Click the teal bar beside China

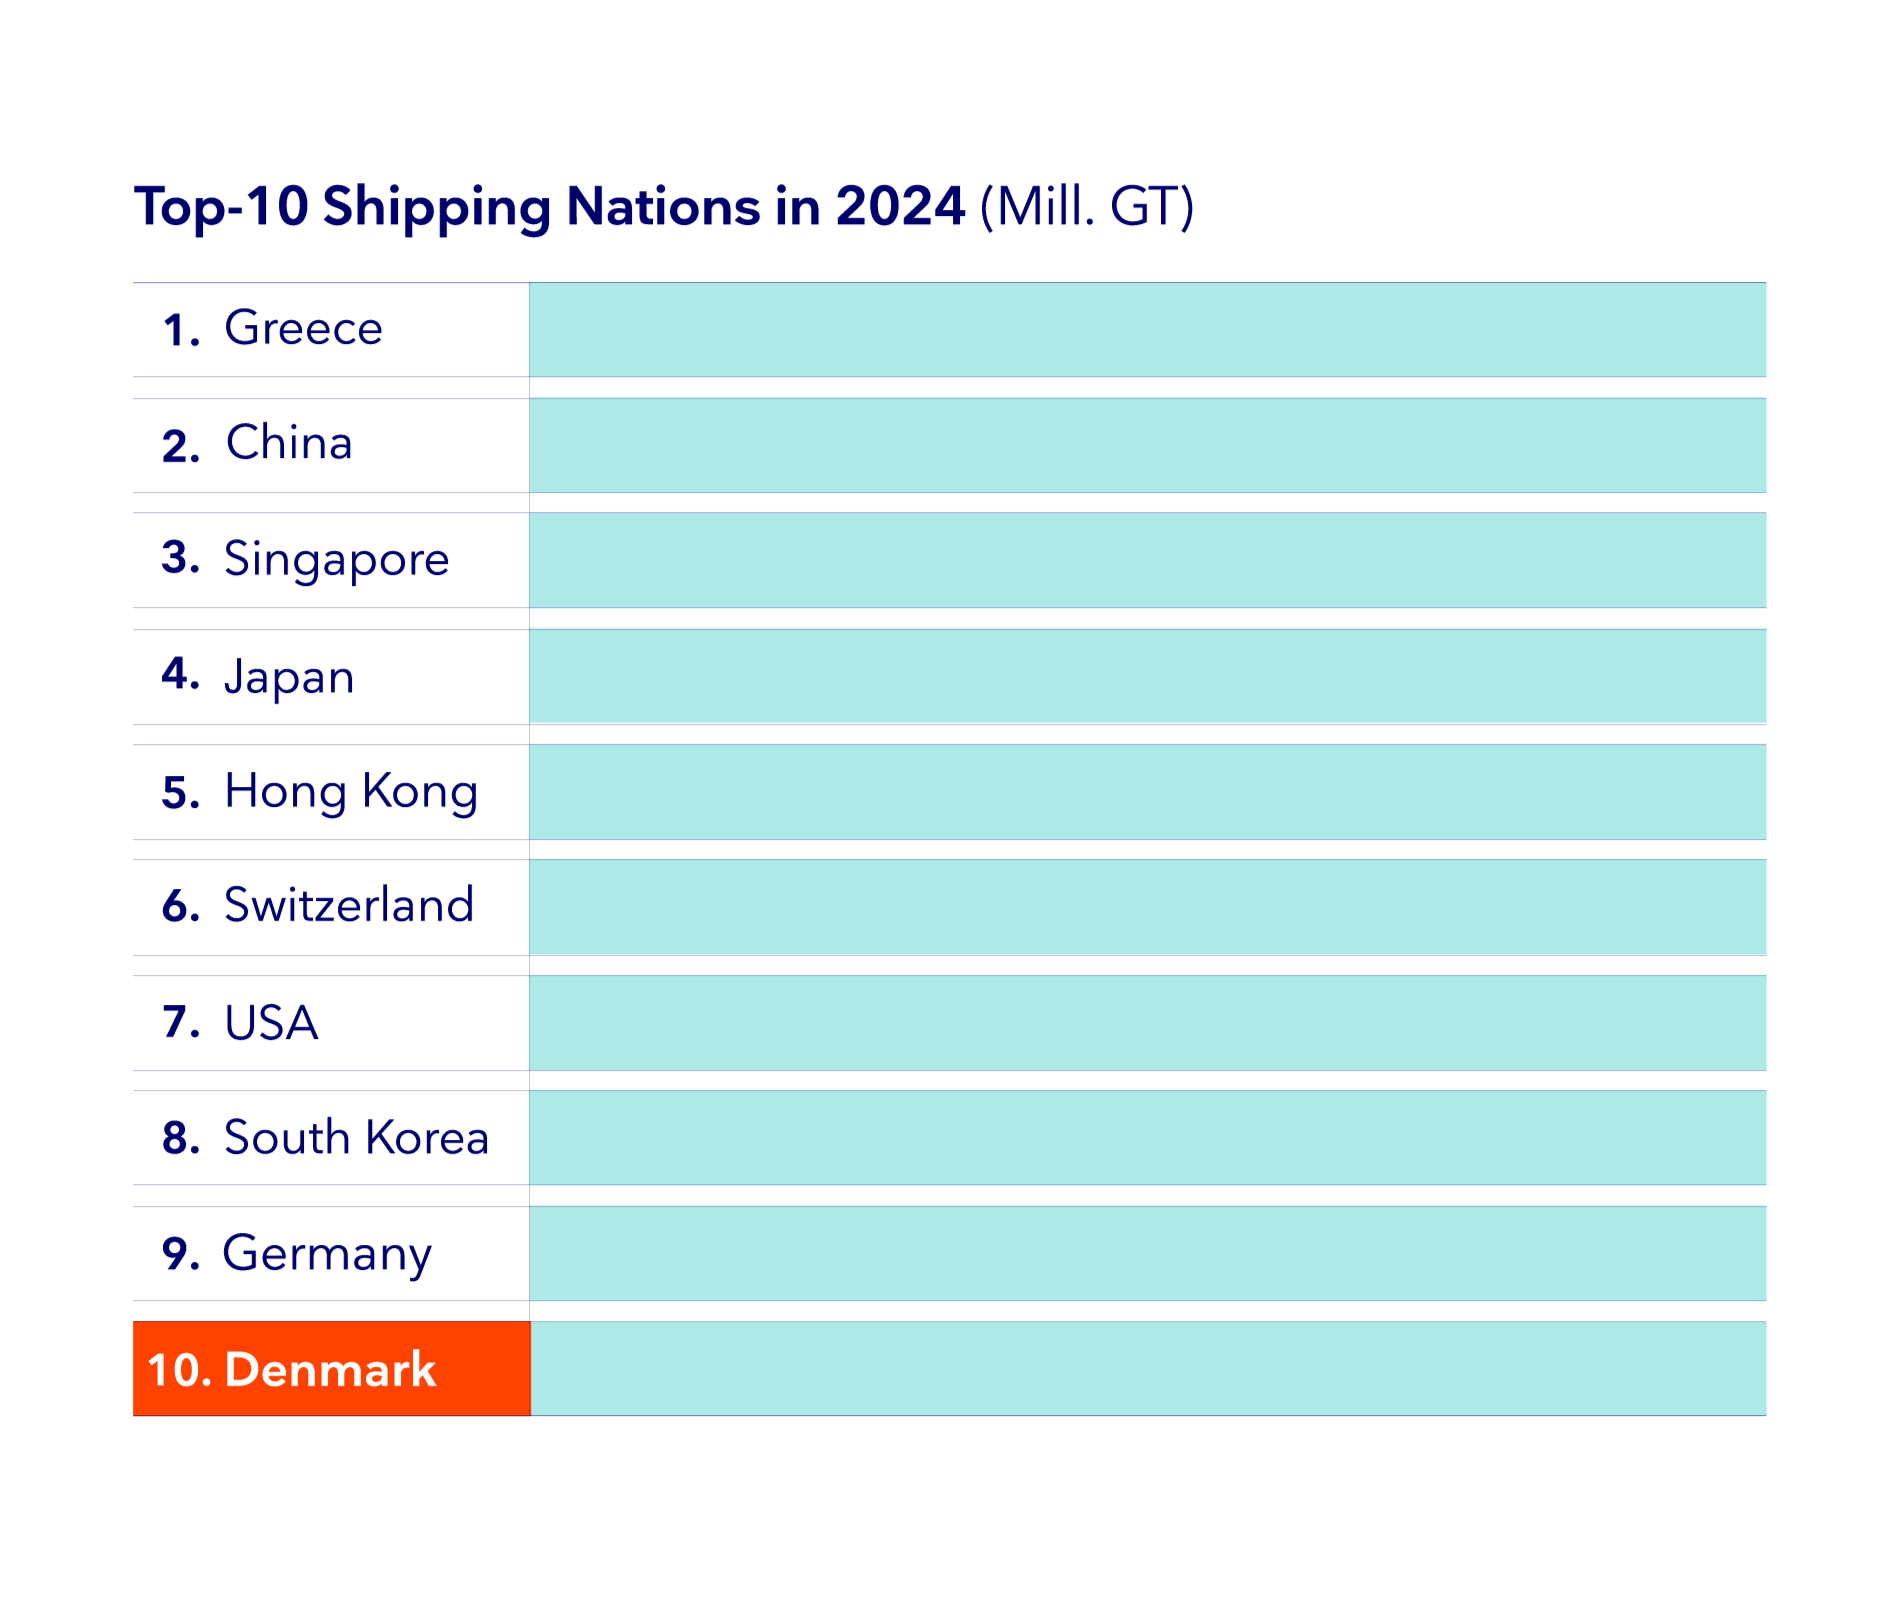(1147, 445)
